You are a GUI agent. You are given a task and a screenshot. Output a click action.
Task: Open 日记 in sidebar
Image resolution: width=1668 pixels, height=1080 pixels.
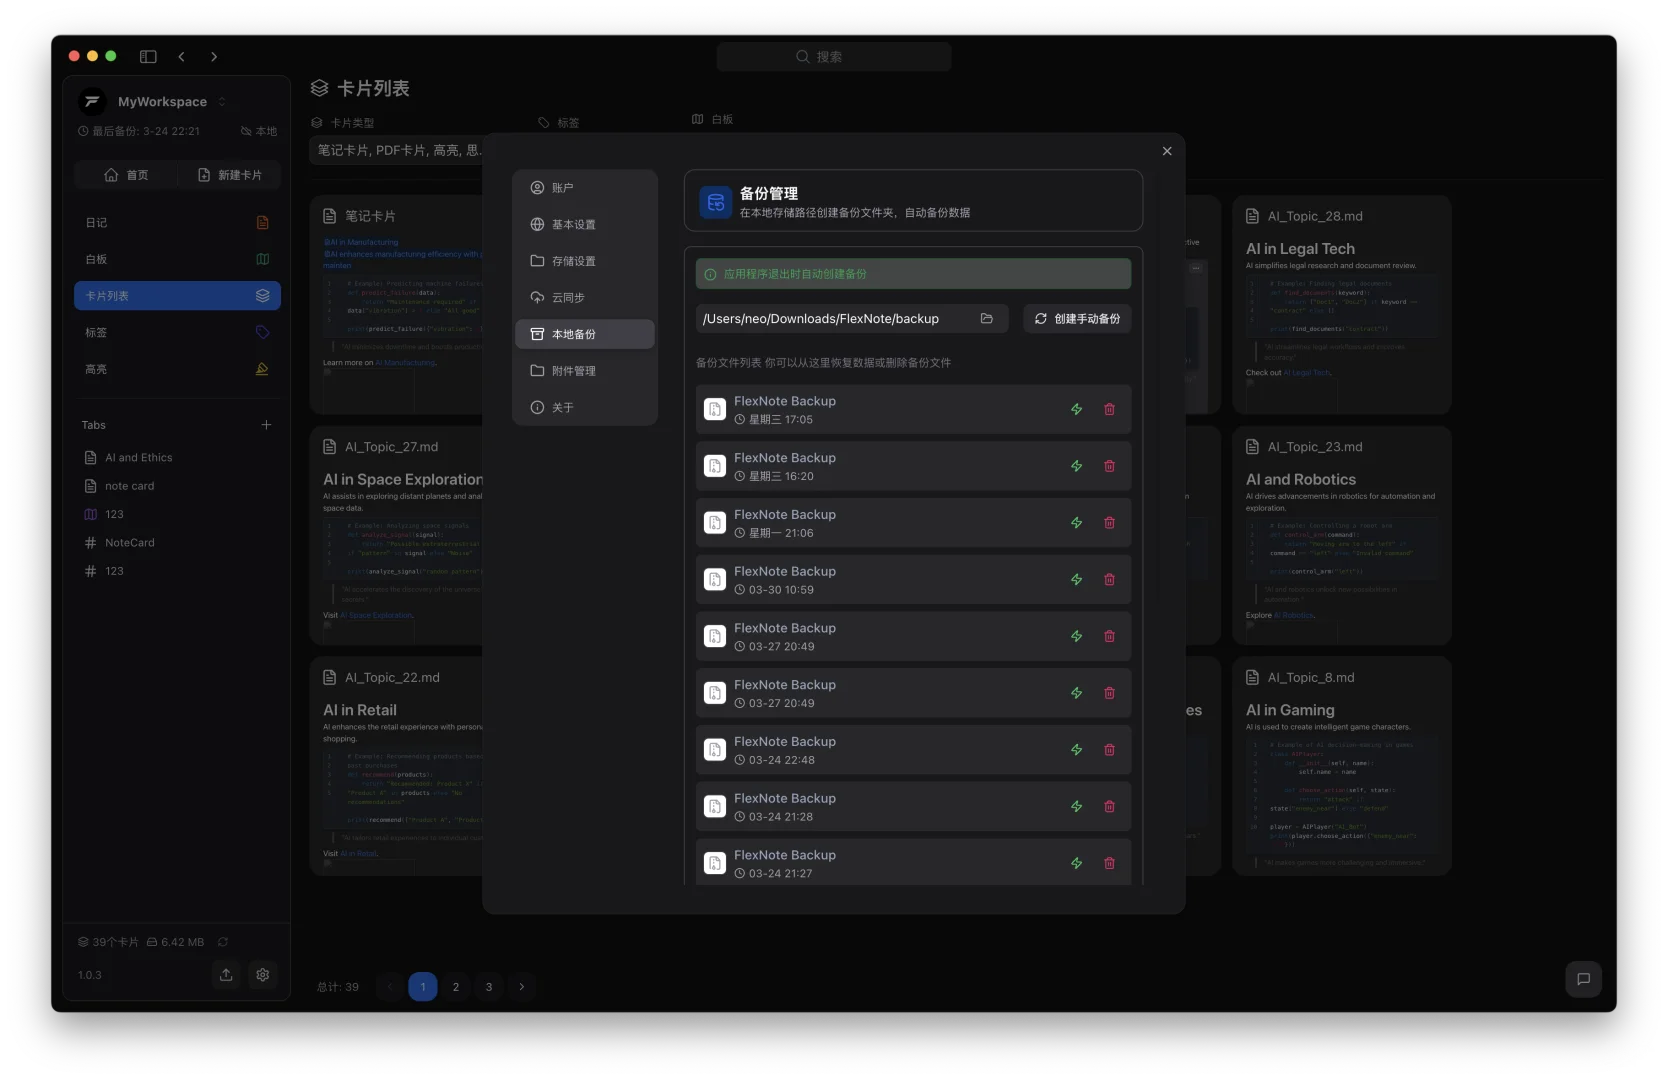tap(177, 223)
